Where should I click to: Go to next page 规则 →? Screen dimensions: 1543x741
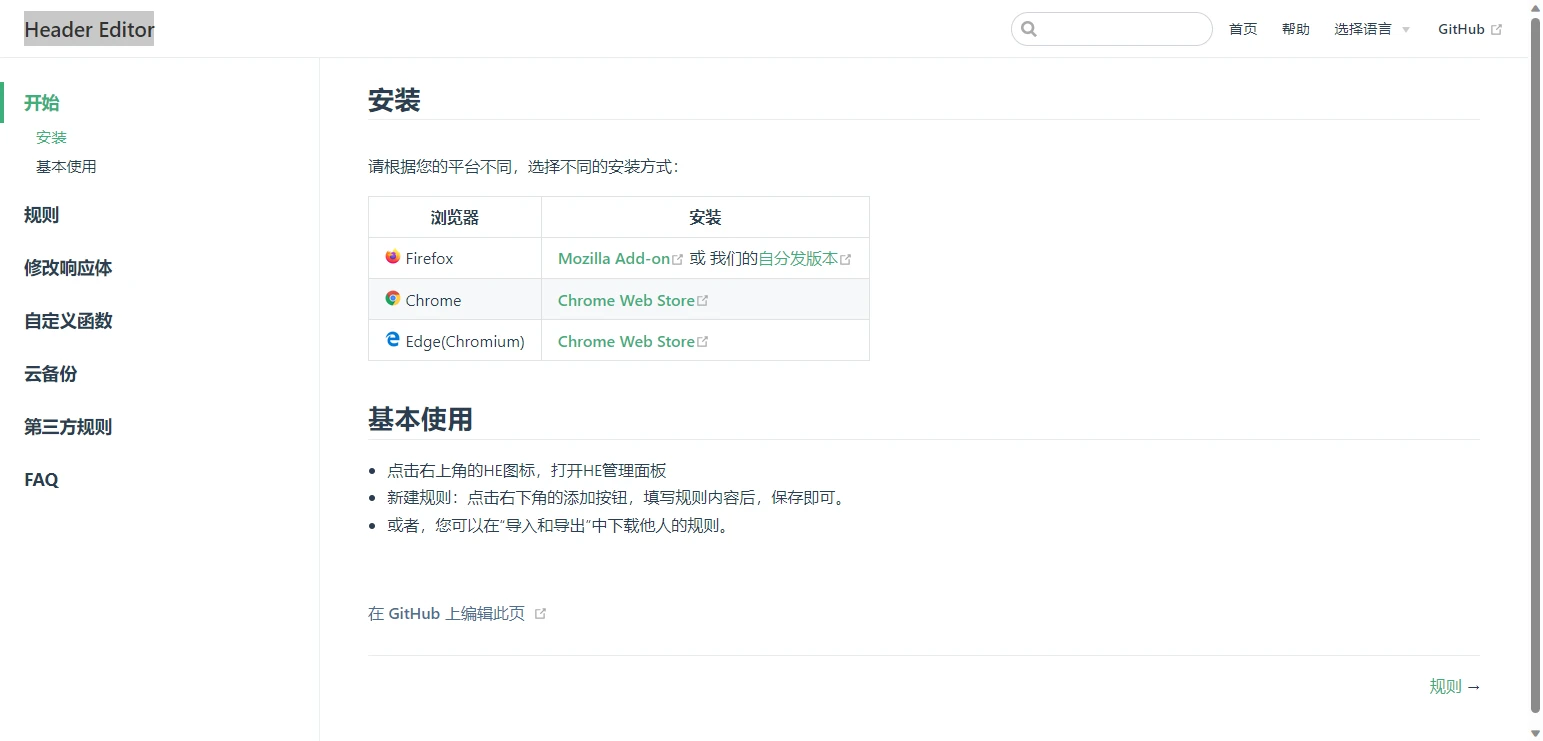(x=1455, y=686)
